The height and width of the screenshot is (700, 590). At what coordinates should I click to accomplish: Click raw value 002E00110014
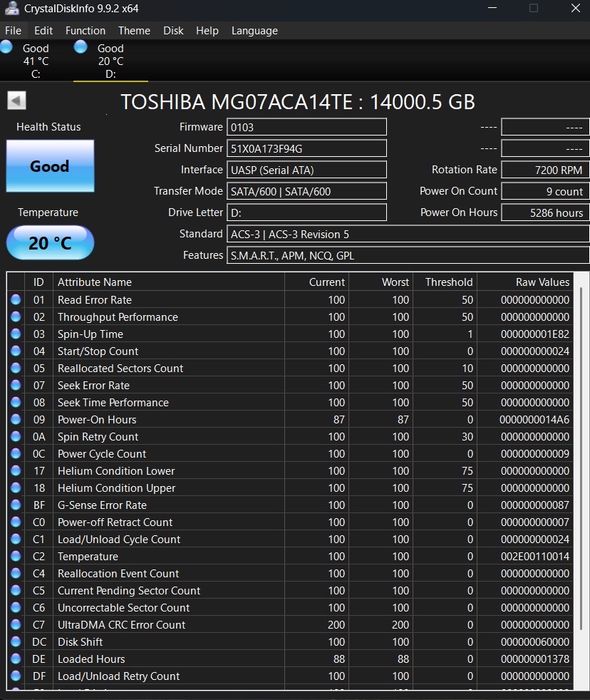click(x=535, y=556)
